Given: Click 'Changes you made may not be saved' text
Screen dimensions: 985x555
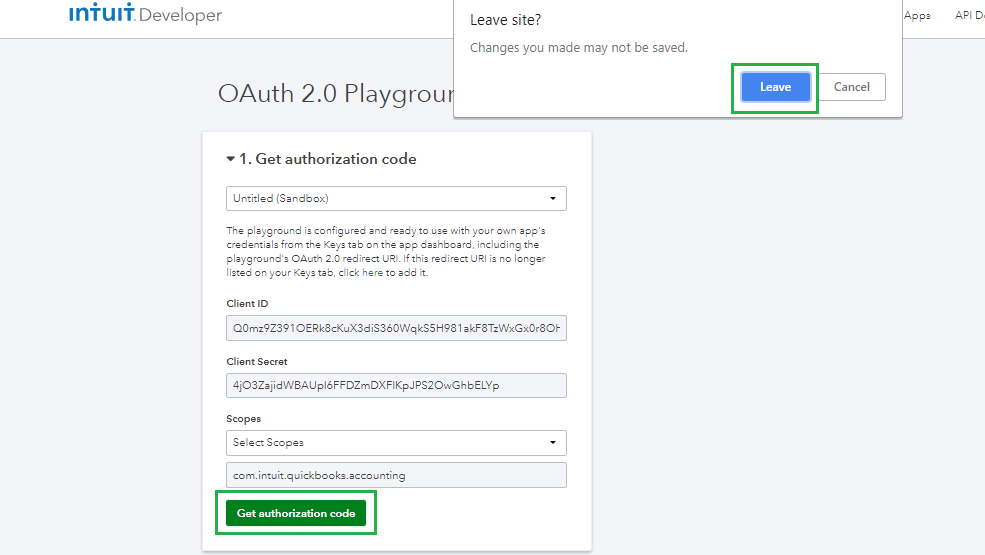Looking at the screenshot, I should coord(579,48).
